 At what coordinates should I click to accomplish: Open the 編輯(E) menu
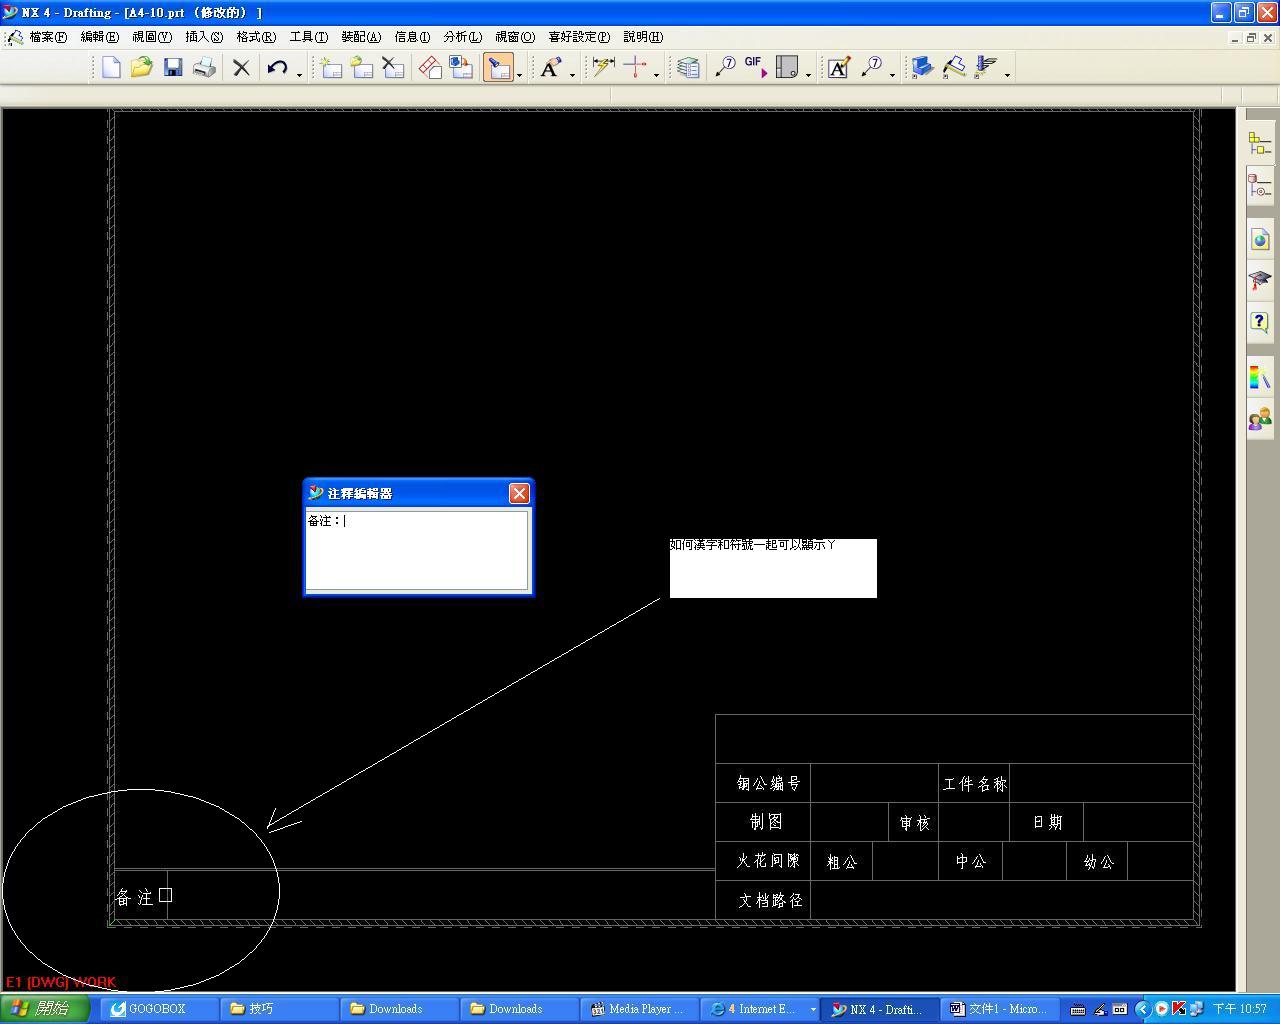[99, 37]
